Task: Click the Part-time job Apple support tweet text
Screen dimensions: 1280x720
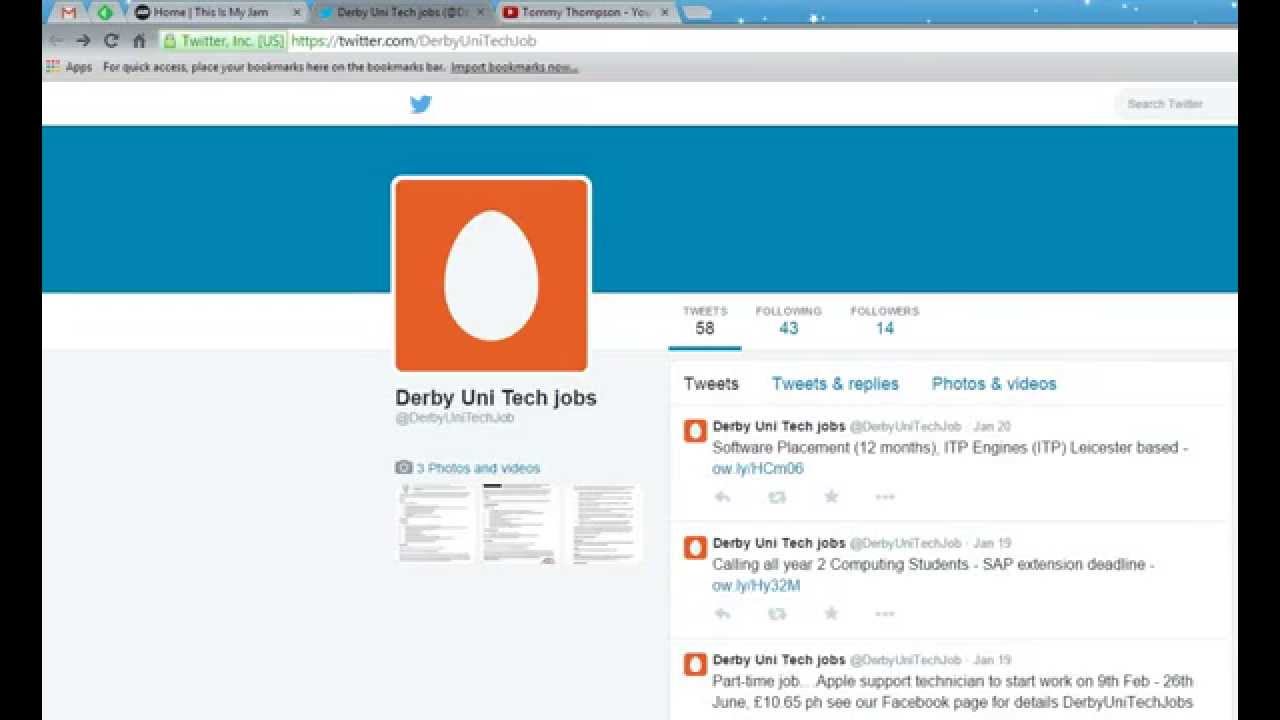Action: click(x=953, y=692)
